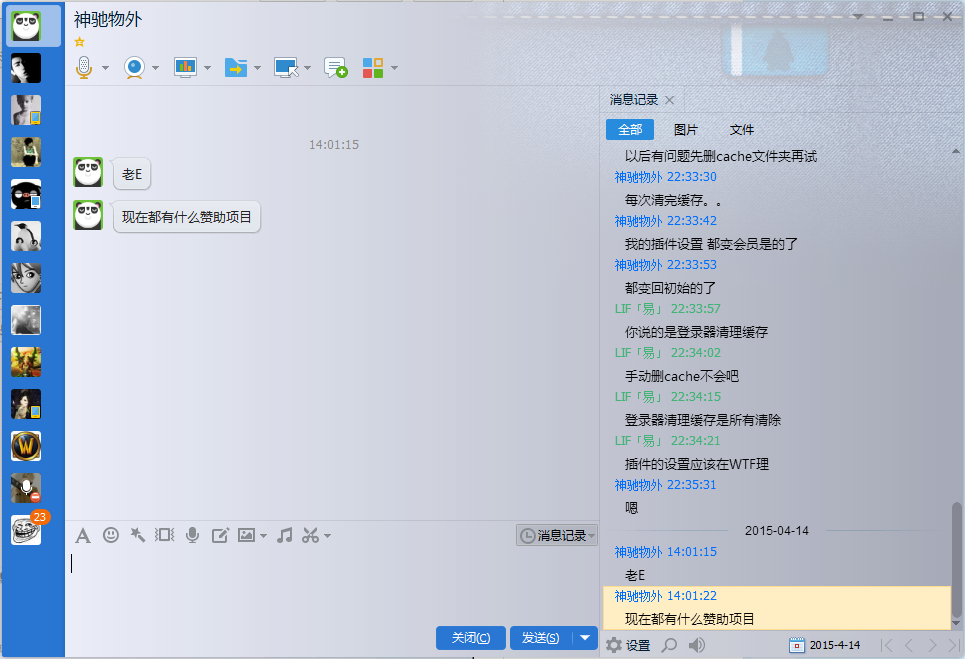This screenshot has width=965, height=659.
Task: Click the contact name 神驰物外 in header
Action: click(x=108, y=19)
